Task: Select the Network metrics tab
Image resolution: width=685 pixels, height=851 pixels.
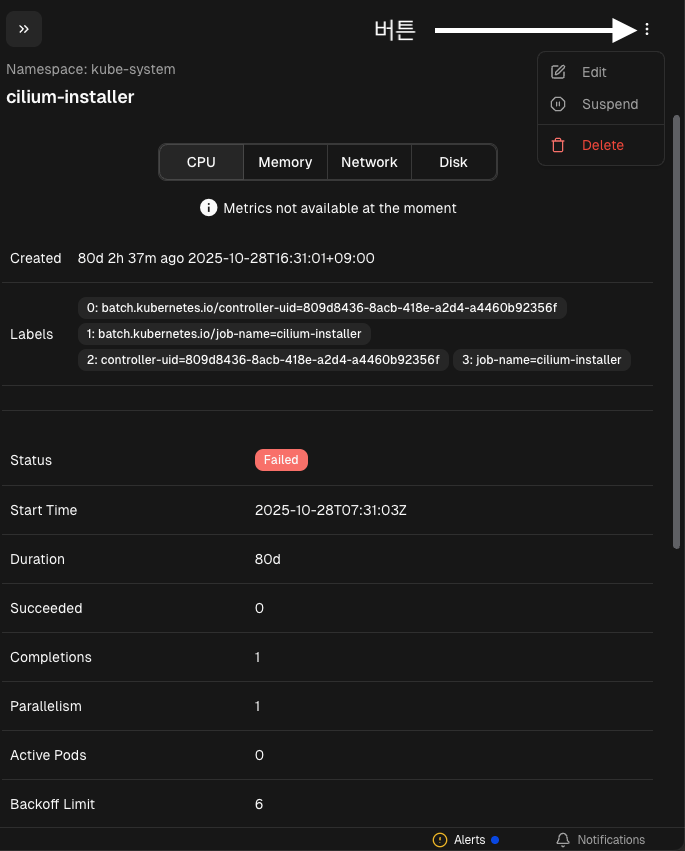Action: (x=369, y=162)
